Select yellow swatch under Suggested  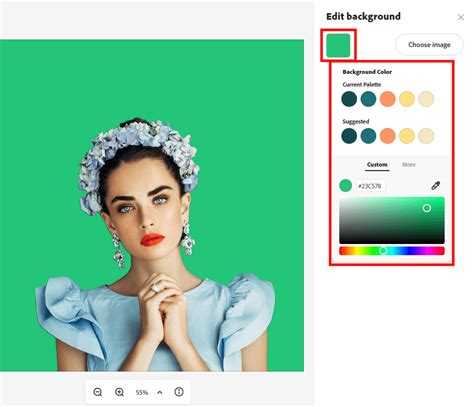point(407,136)
